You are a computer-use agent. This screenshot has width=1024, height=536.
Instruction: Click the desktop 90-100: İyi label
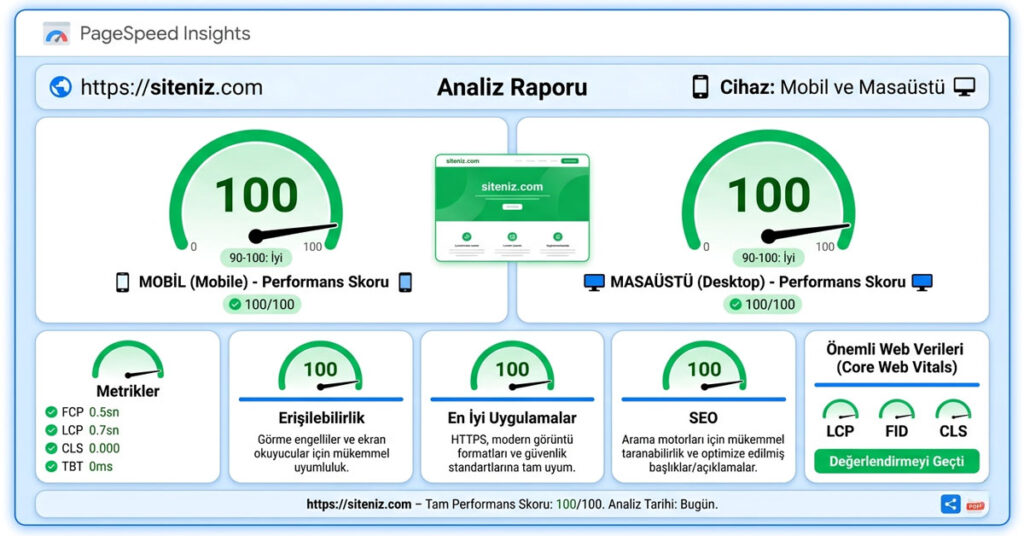(x=769, y=258)
